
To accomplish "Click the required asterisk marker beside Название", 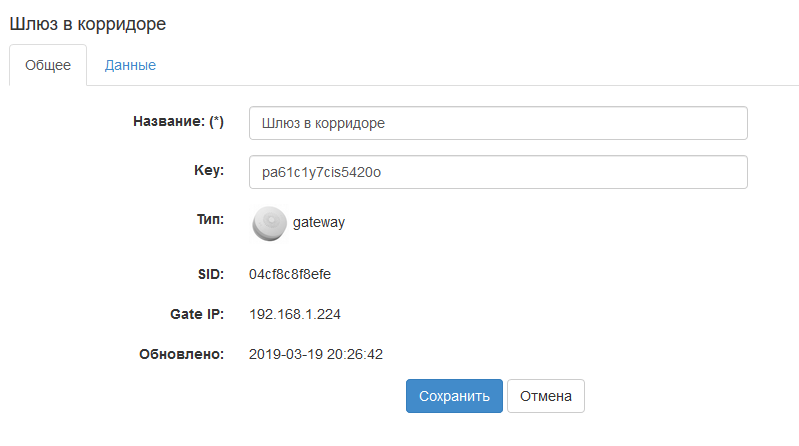I will (216, 122).
